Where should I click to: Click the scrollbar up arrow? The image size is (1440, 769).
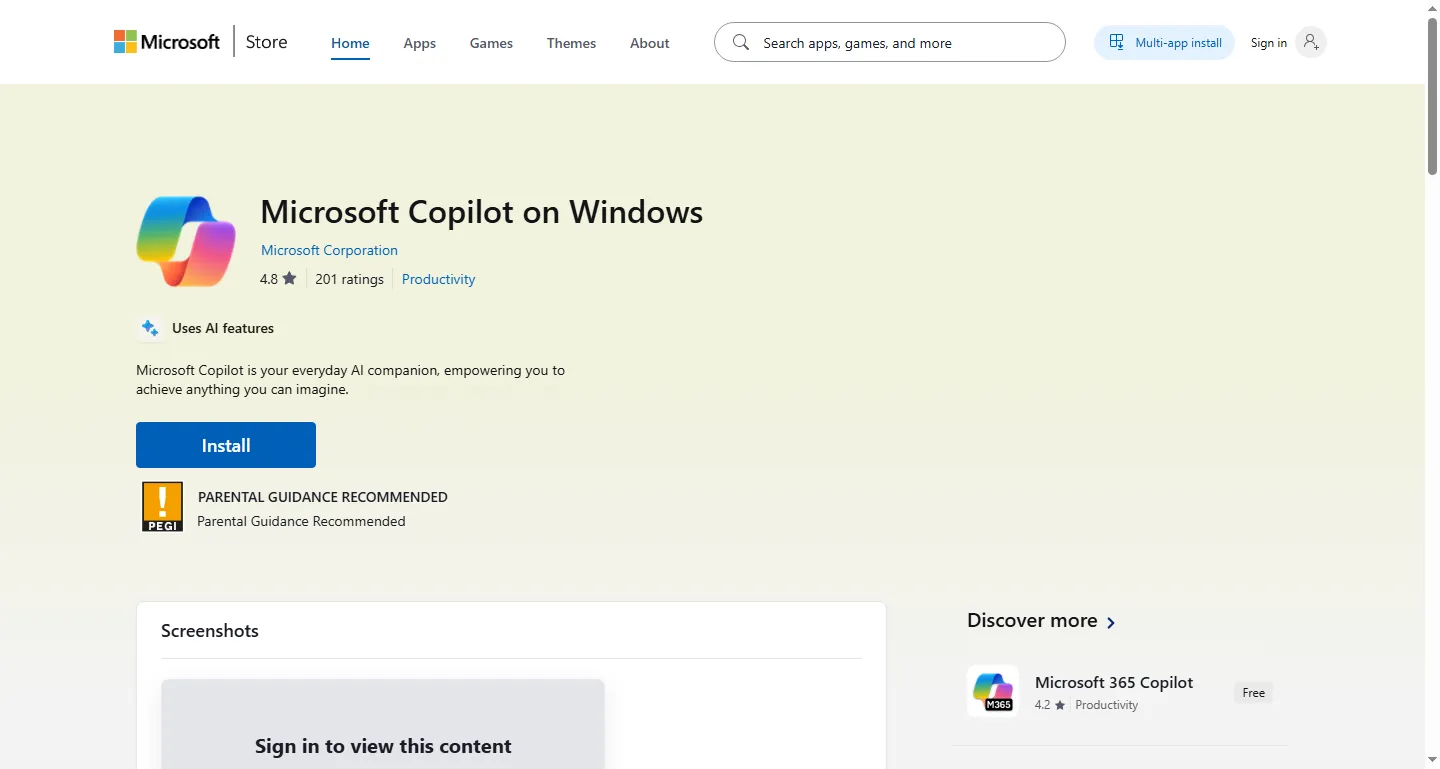coord(1432,7)
